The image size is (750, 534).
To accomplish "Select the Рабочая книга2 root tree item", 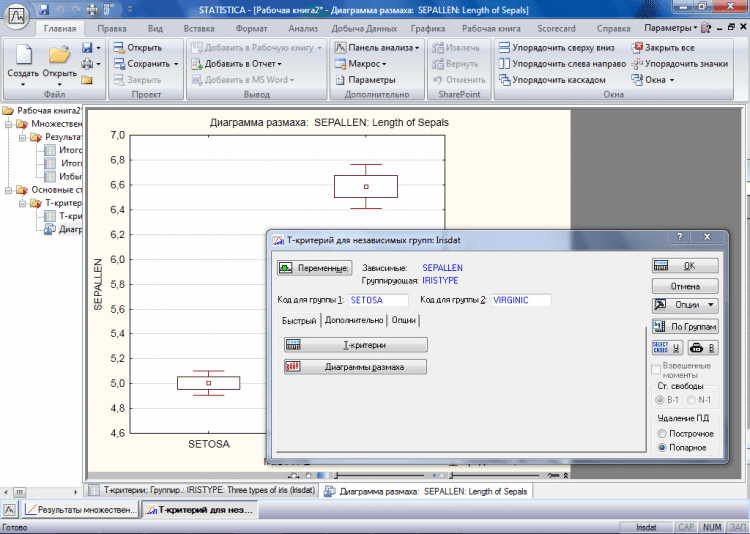I will click(42, 111).
